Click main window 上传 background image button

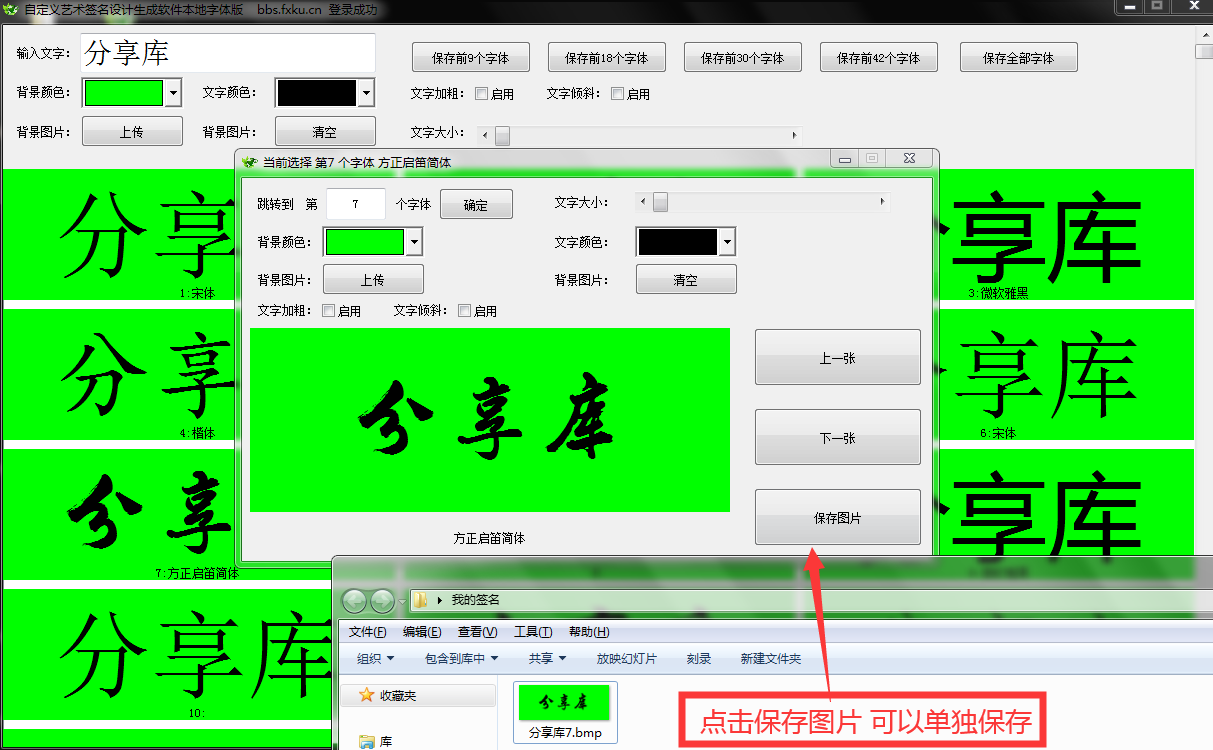pyautogui.click(x=132, y=132)
